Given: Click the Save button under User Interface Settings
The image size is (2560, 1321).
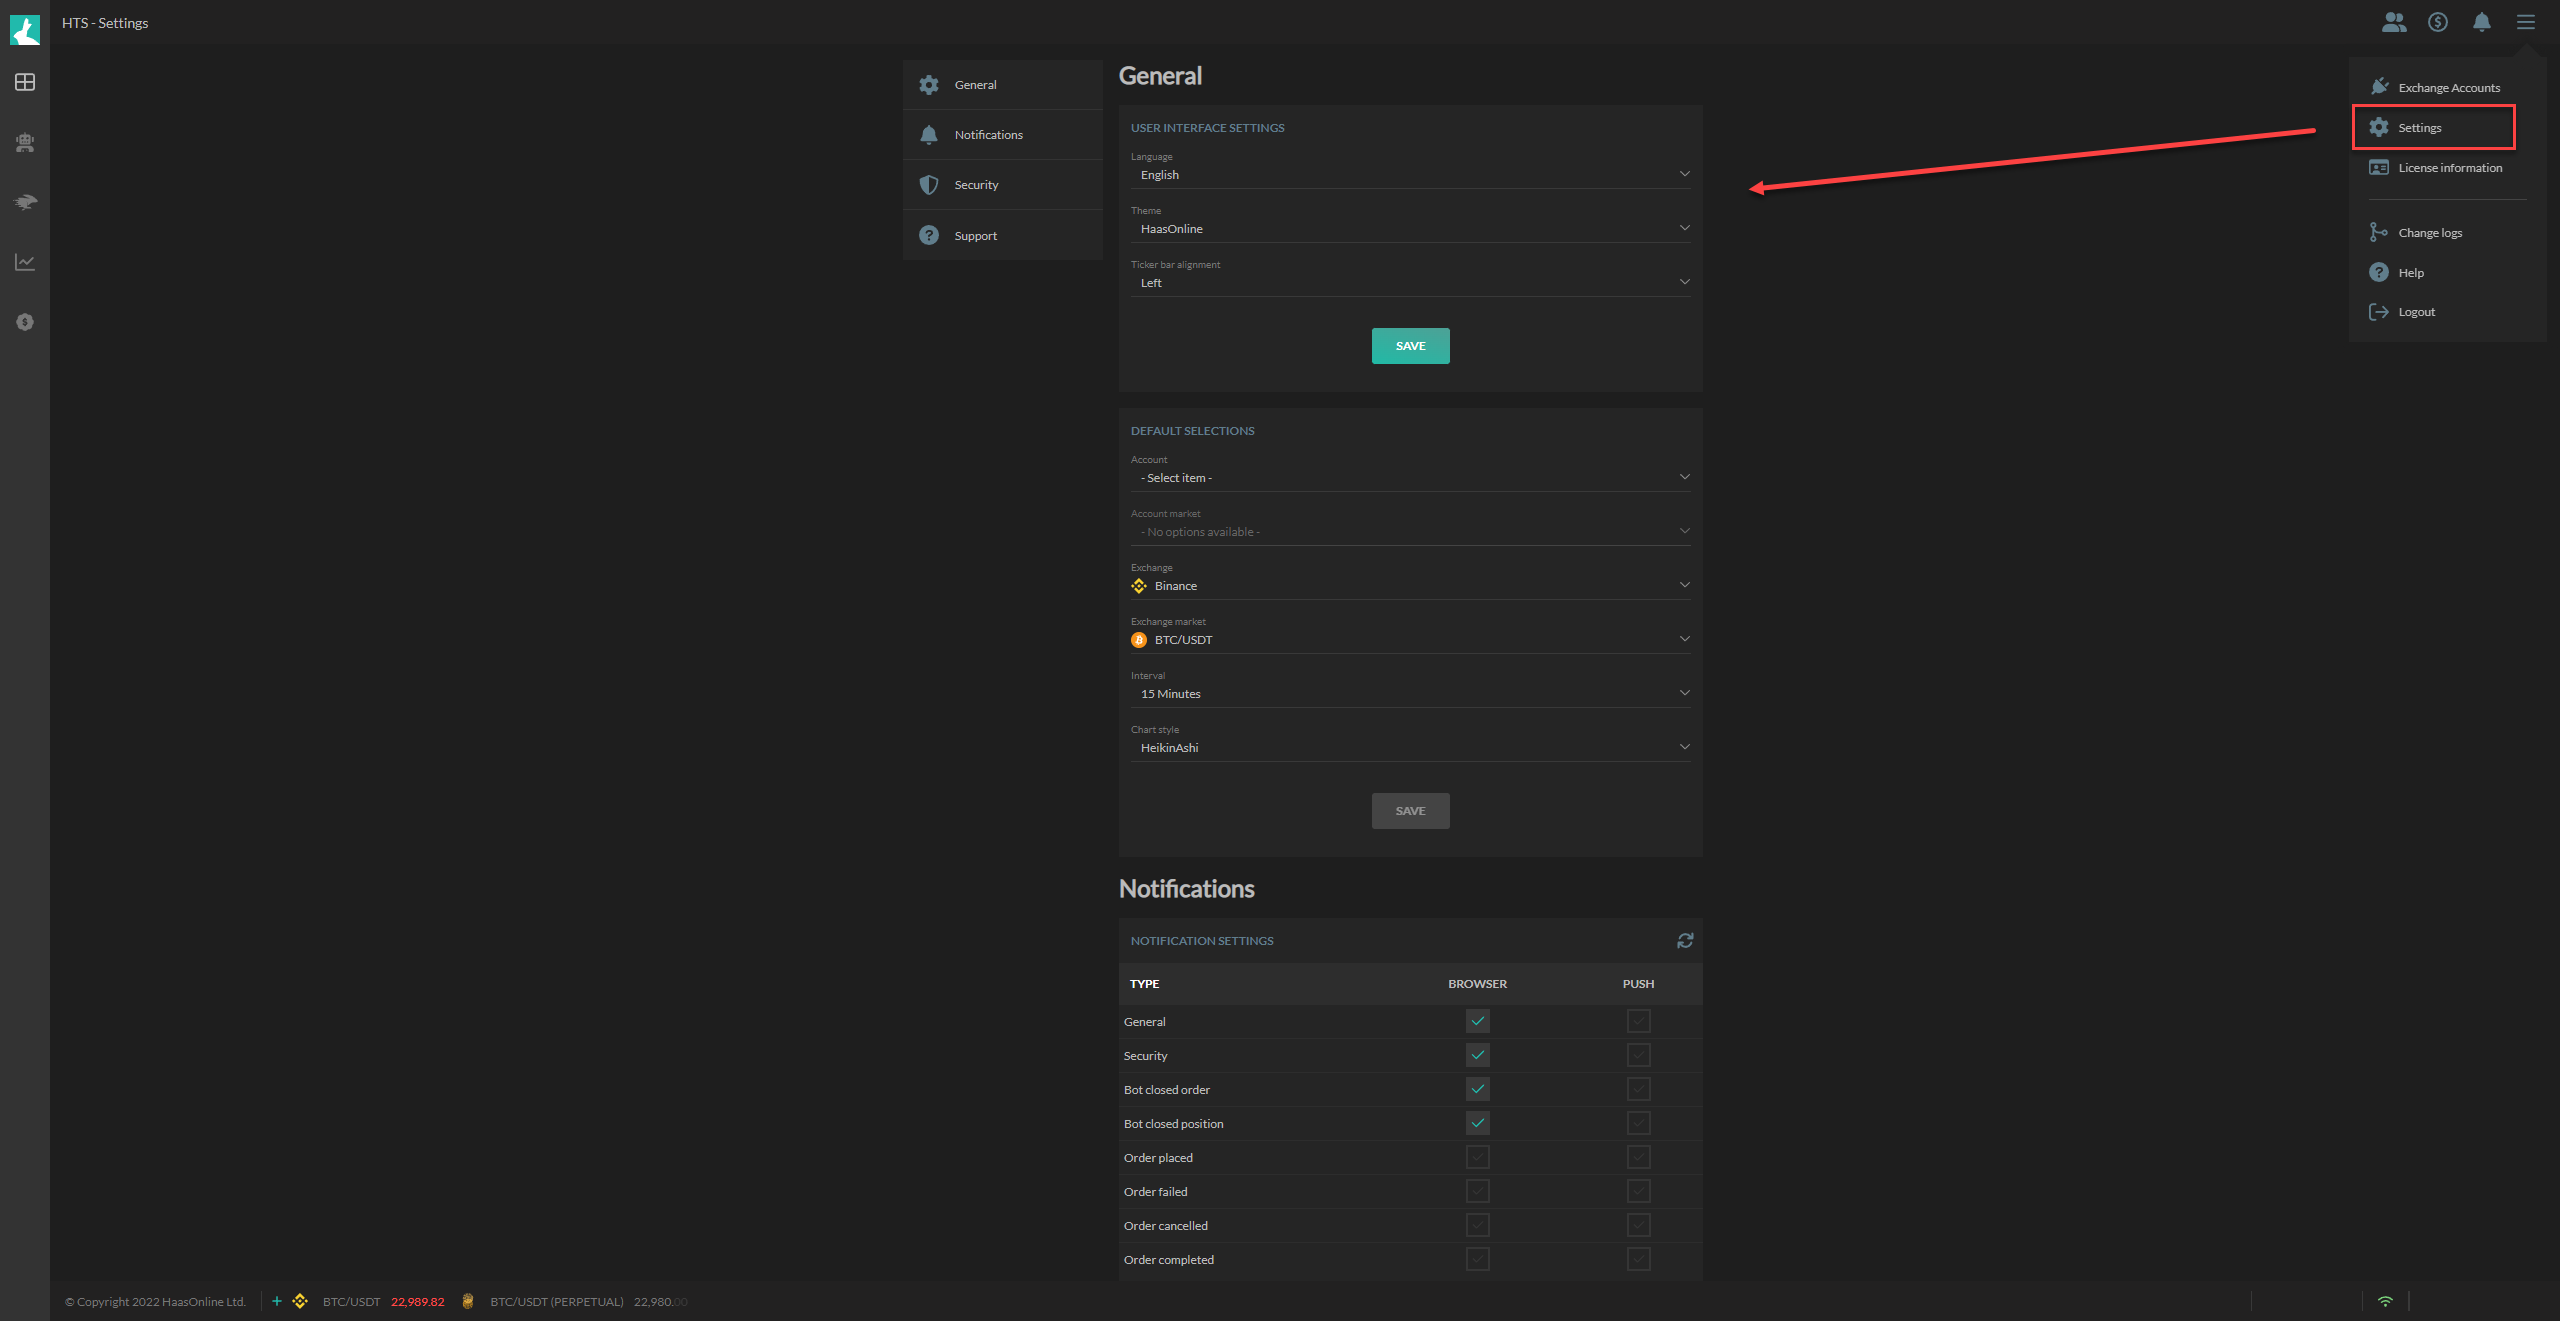Looking at the screenshot, I should [x=1410, y=345].
